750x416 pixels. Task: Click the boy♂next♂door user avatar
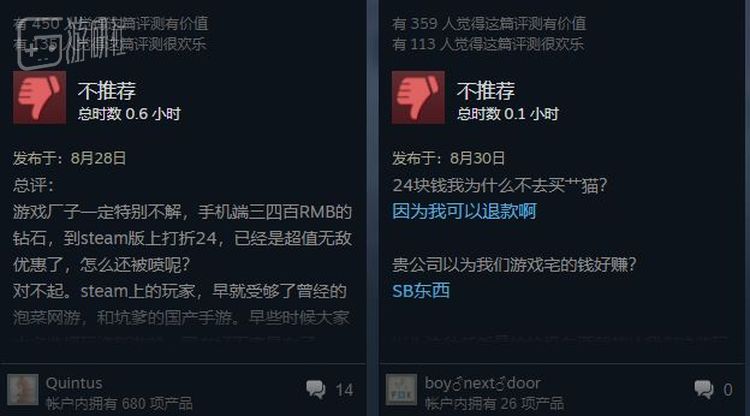401,390
